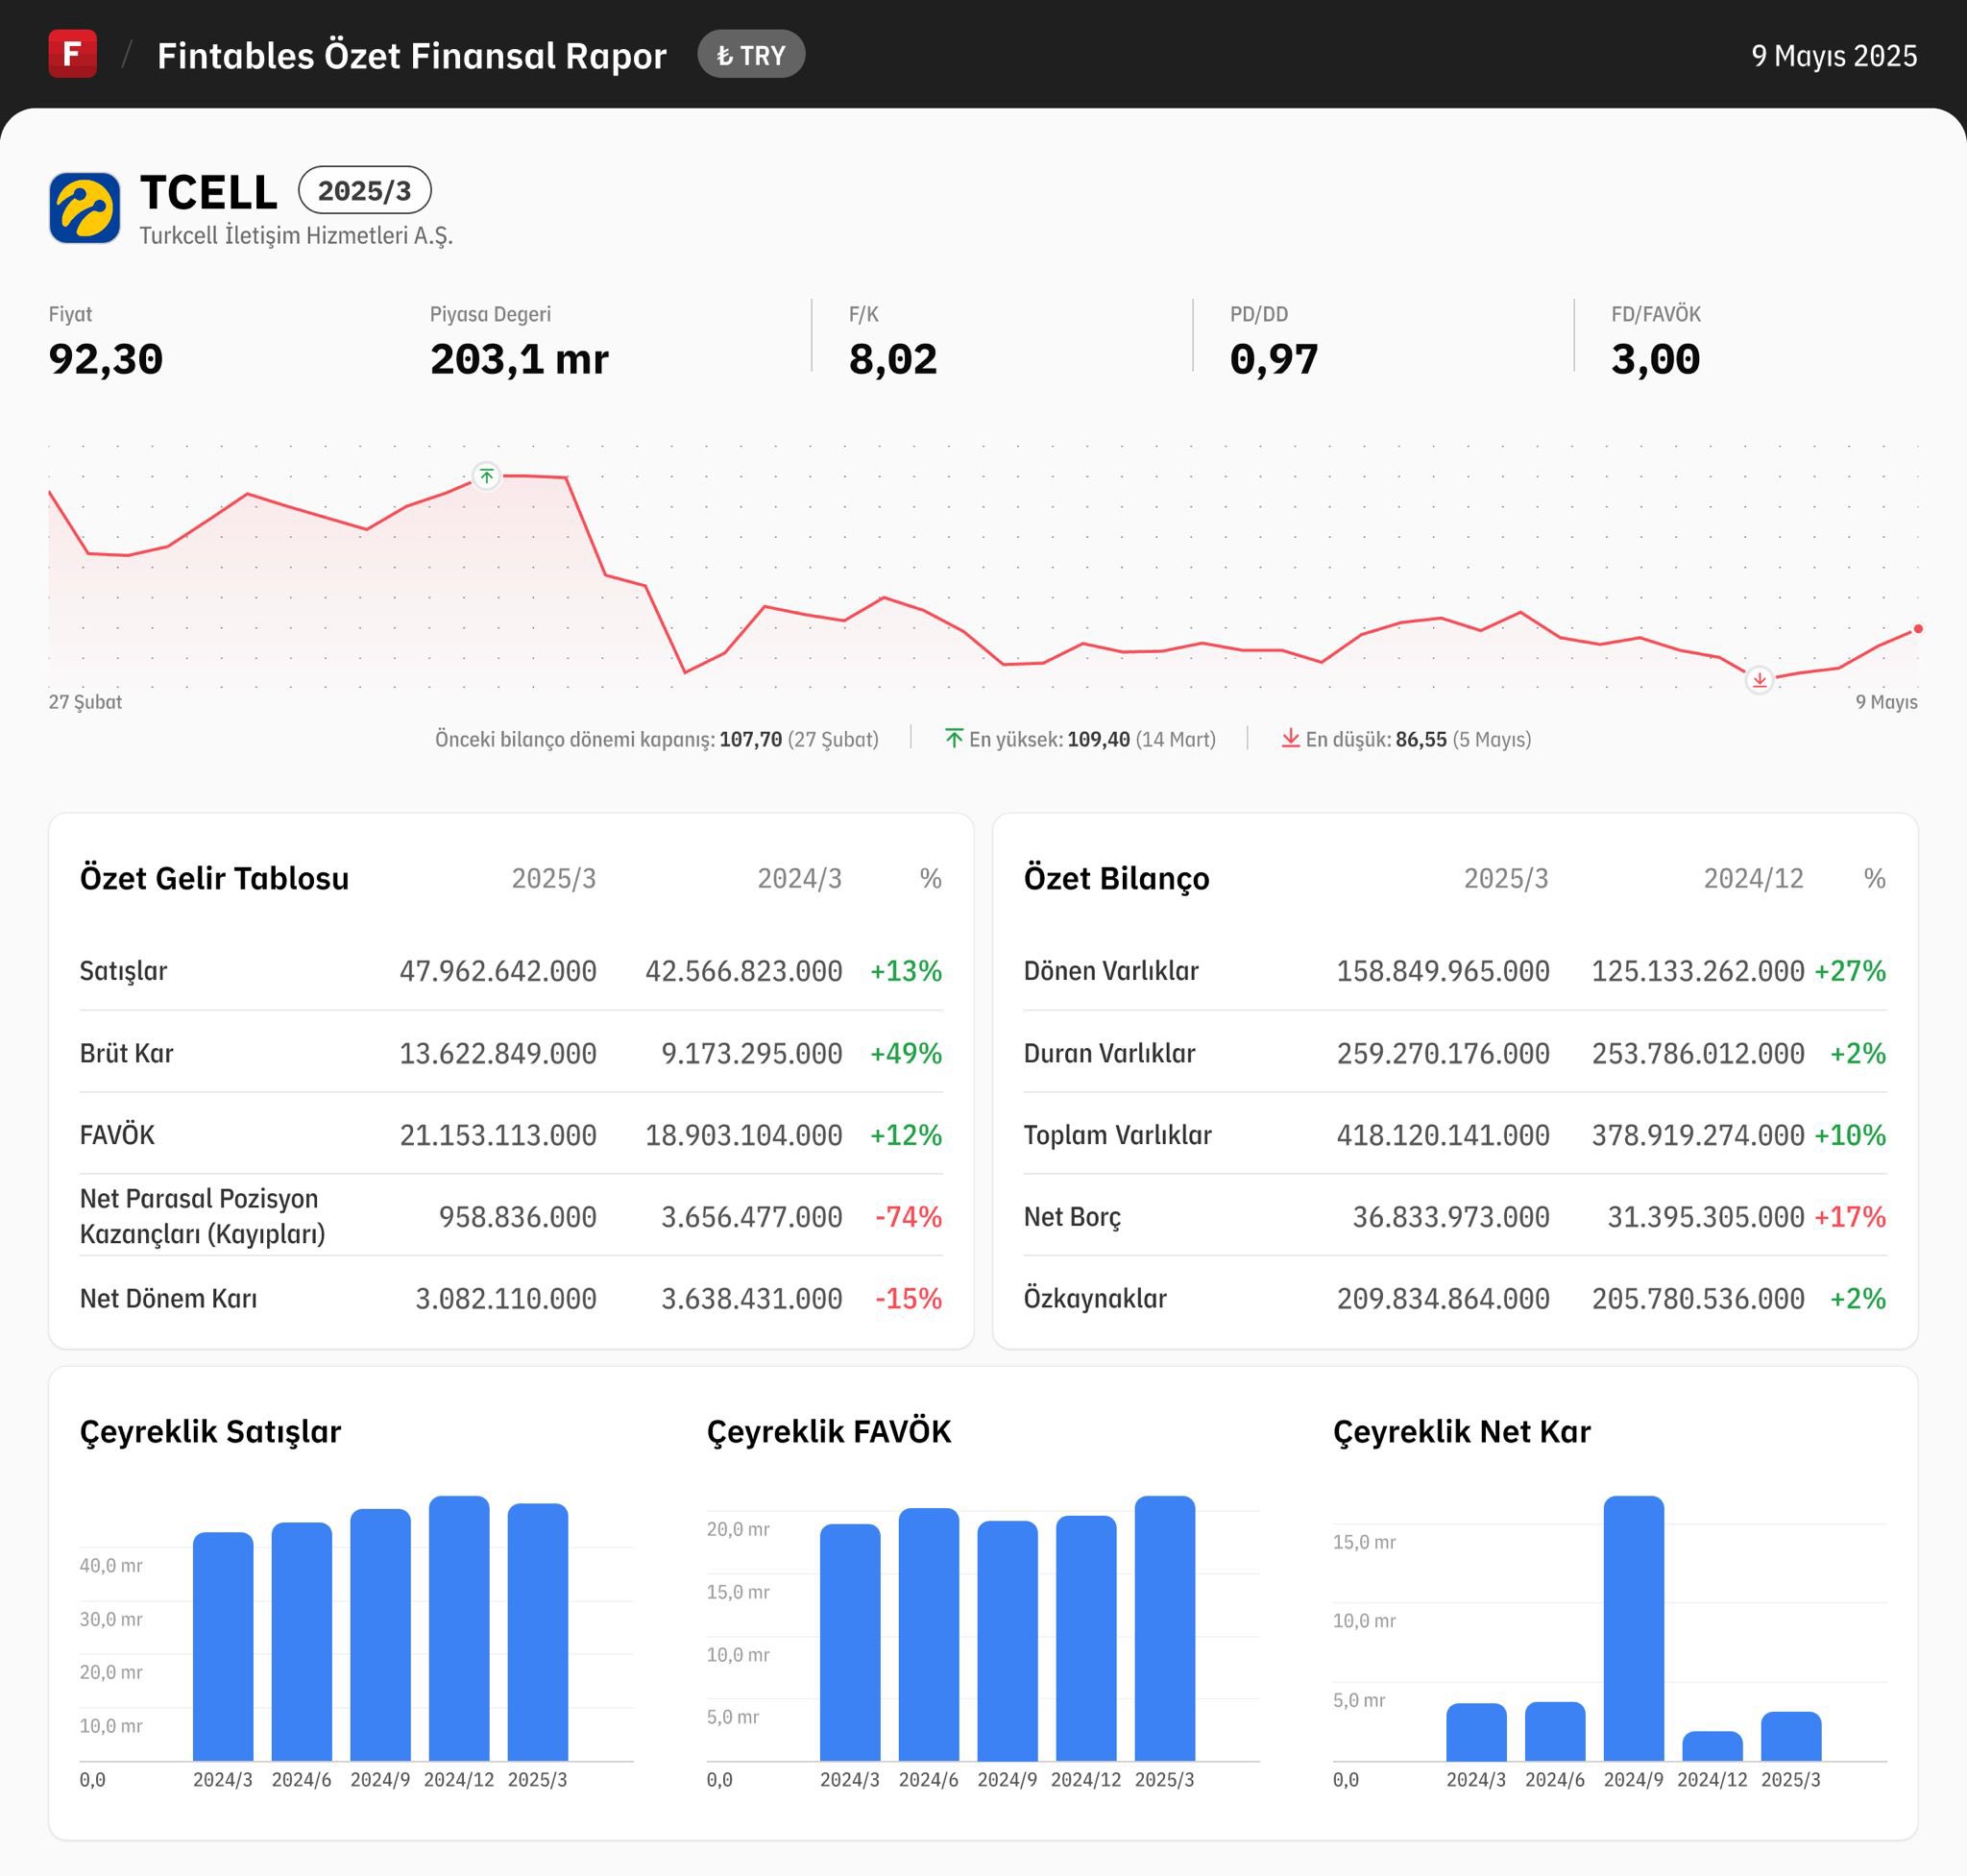This screenshot has width=1967, height=1876.
Task: Click the ₺ TRY currency badge
Action: pyautogui.click(x=751, y=55)
